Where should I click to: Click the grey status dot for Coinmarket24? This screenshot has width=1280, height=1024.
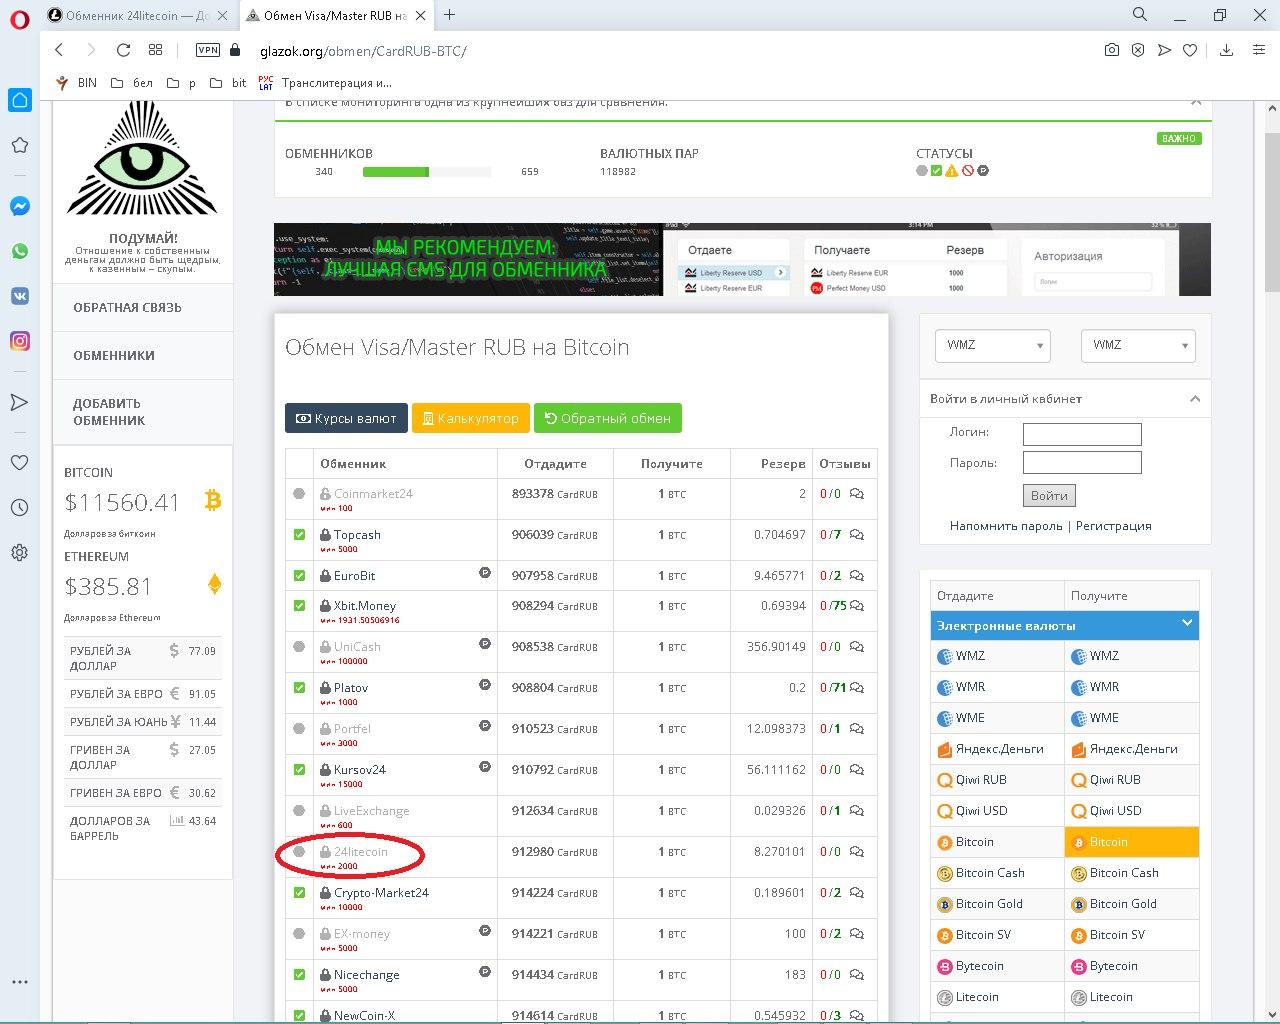[299, 494]
